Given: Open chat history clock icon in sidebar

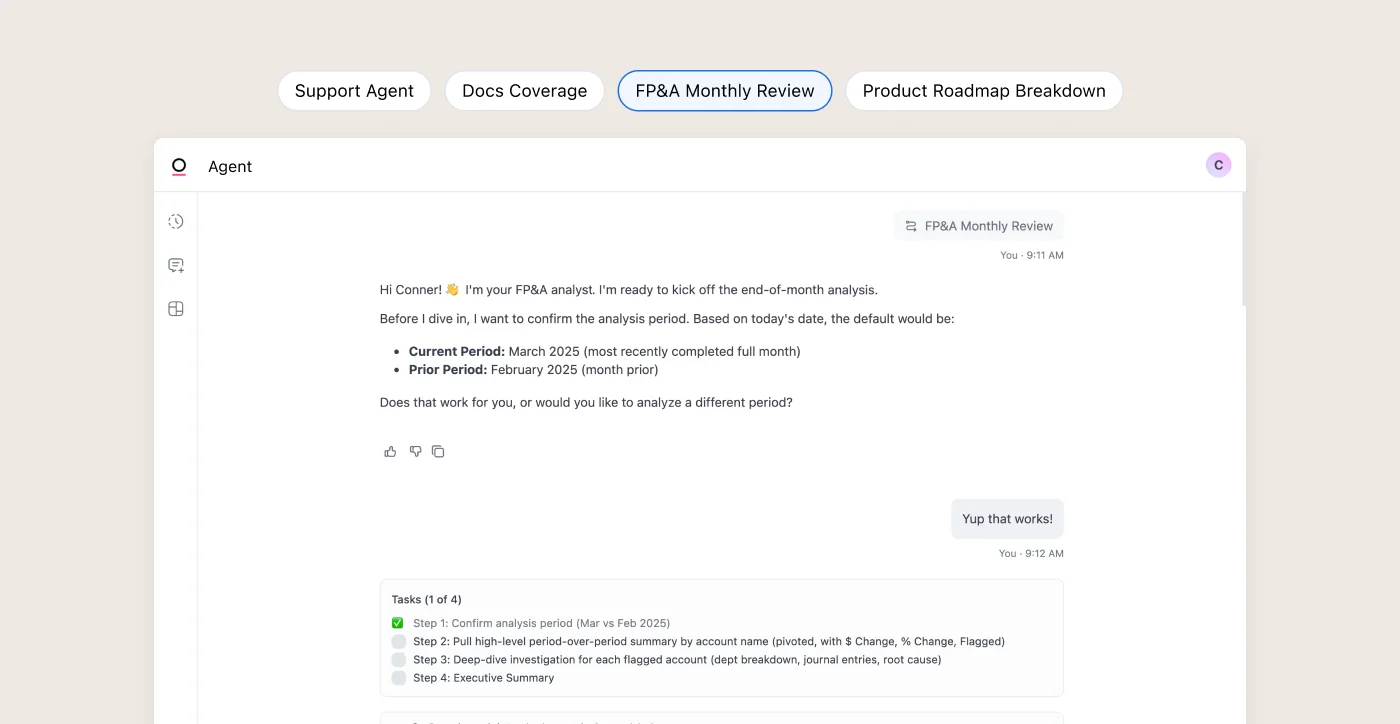Looking at the screenshot, I should [176, 221].
